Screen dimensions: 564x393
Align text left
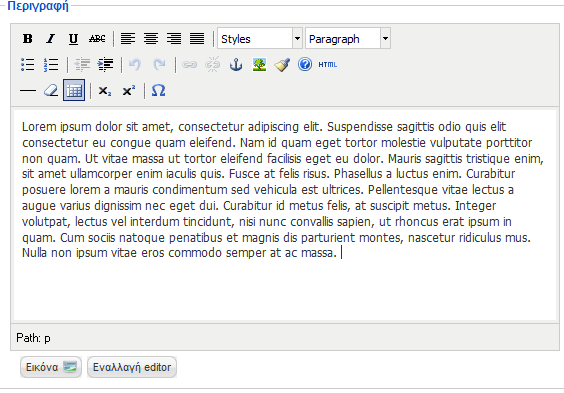pos(128,38)
